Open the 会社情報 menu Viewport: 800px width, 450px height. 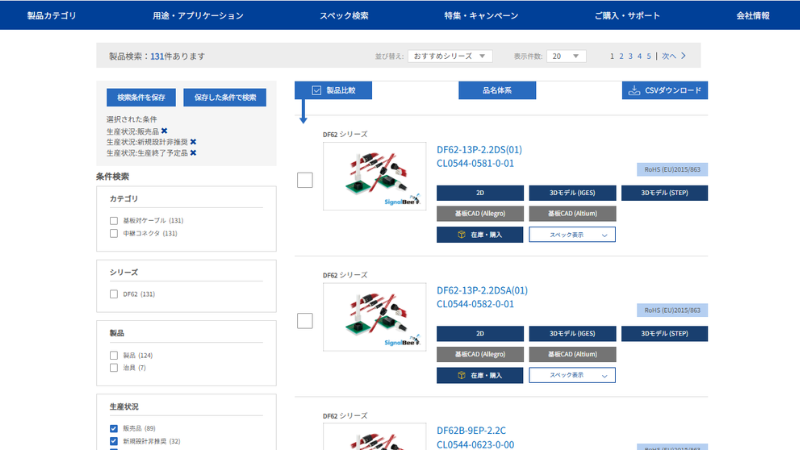point(753,15)
